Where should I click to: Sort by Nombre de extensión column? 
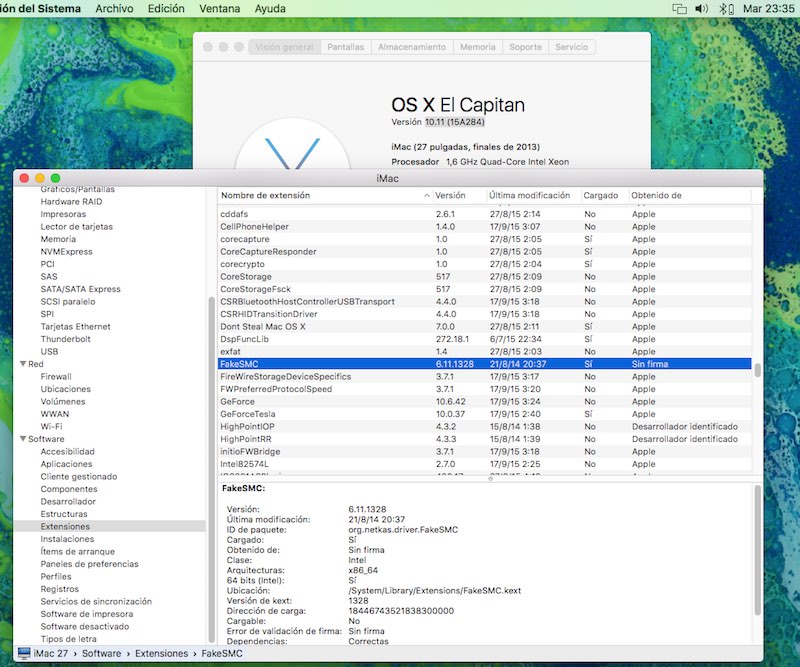325,195
